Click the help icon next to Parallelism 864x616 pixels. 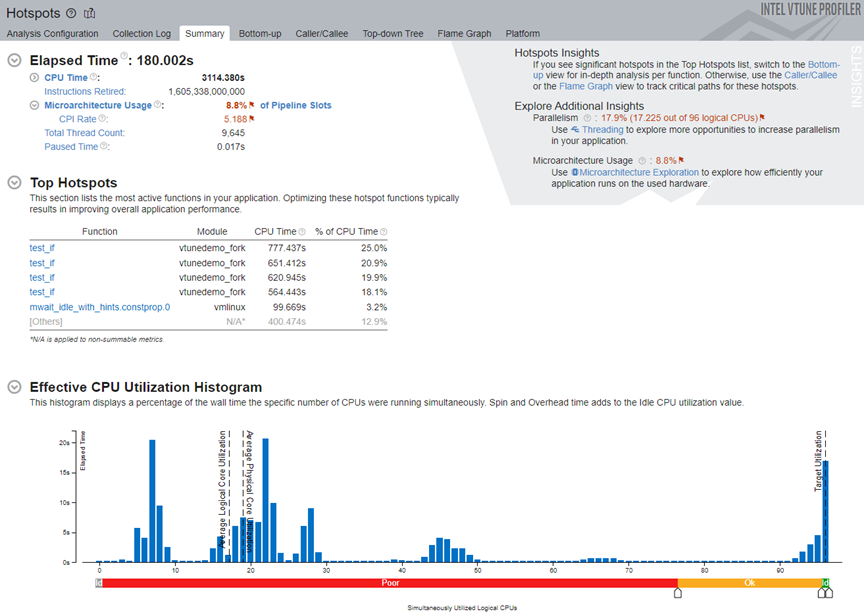[587, 117]
